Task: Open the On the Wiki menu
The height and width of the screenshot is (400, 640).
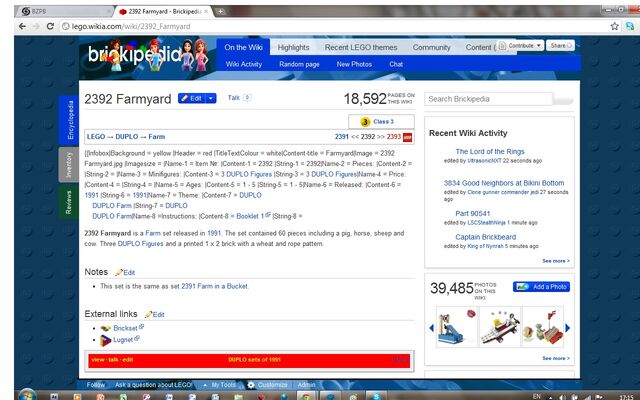Action: (243, 47)
